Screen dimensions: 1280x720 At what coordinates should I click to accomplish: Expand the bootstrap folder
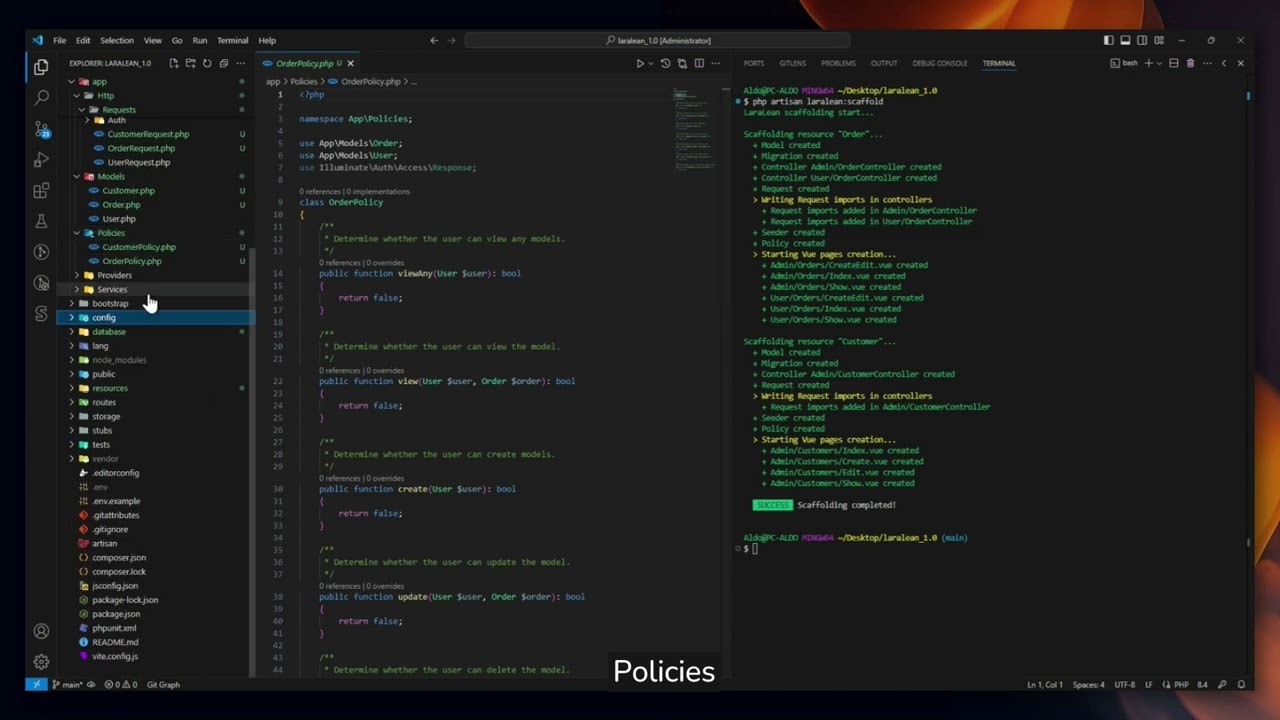72,303
